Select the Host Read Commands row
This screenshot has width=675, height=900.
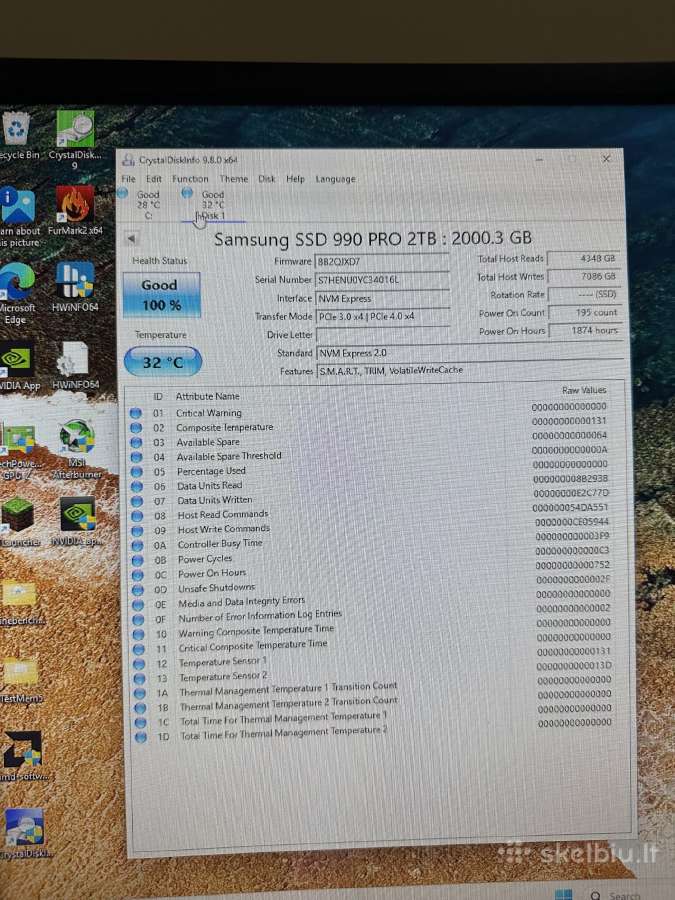coord(369,512)
